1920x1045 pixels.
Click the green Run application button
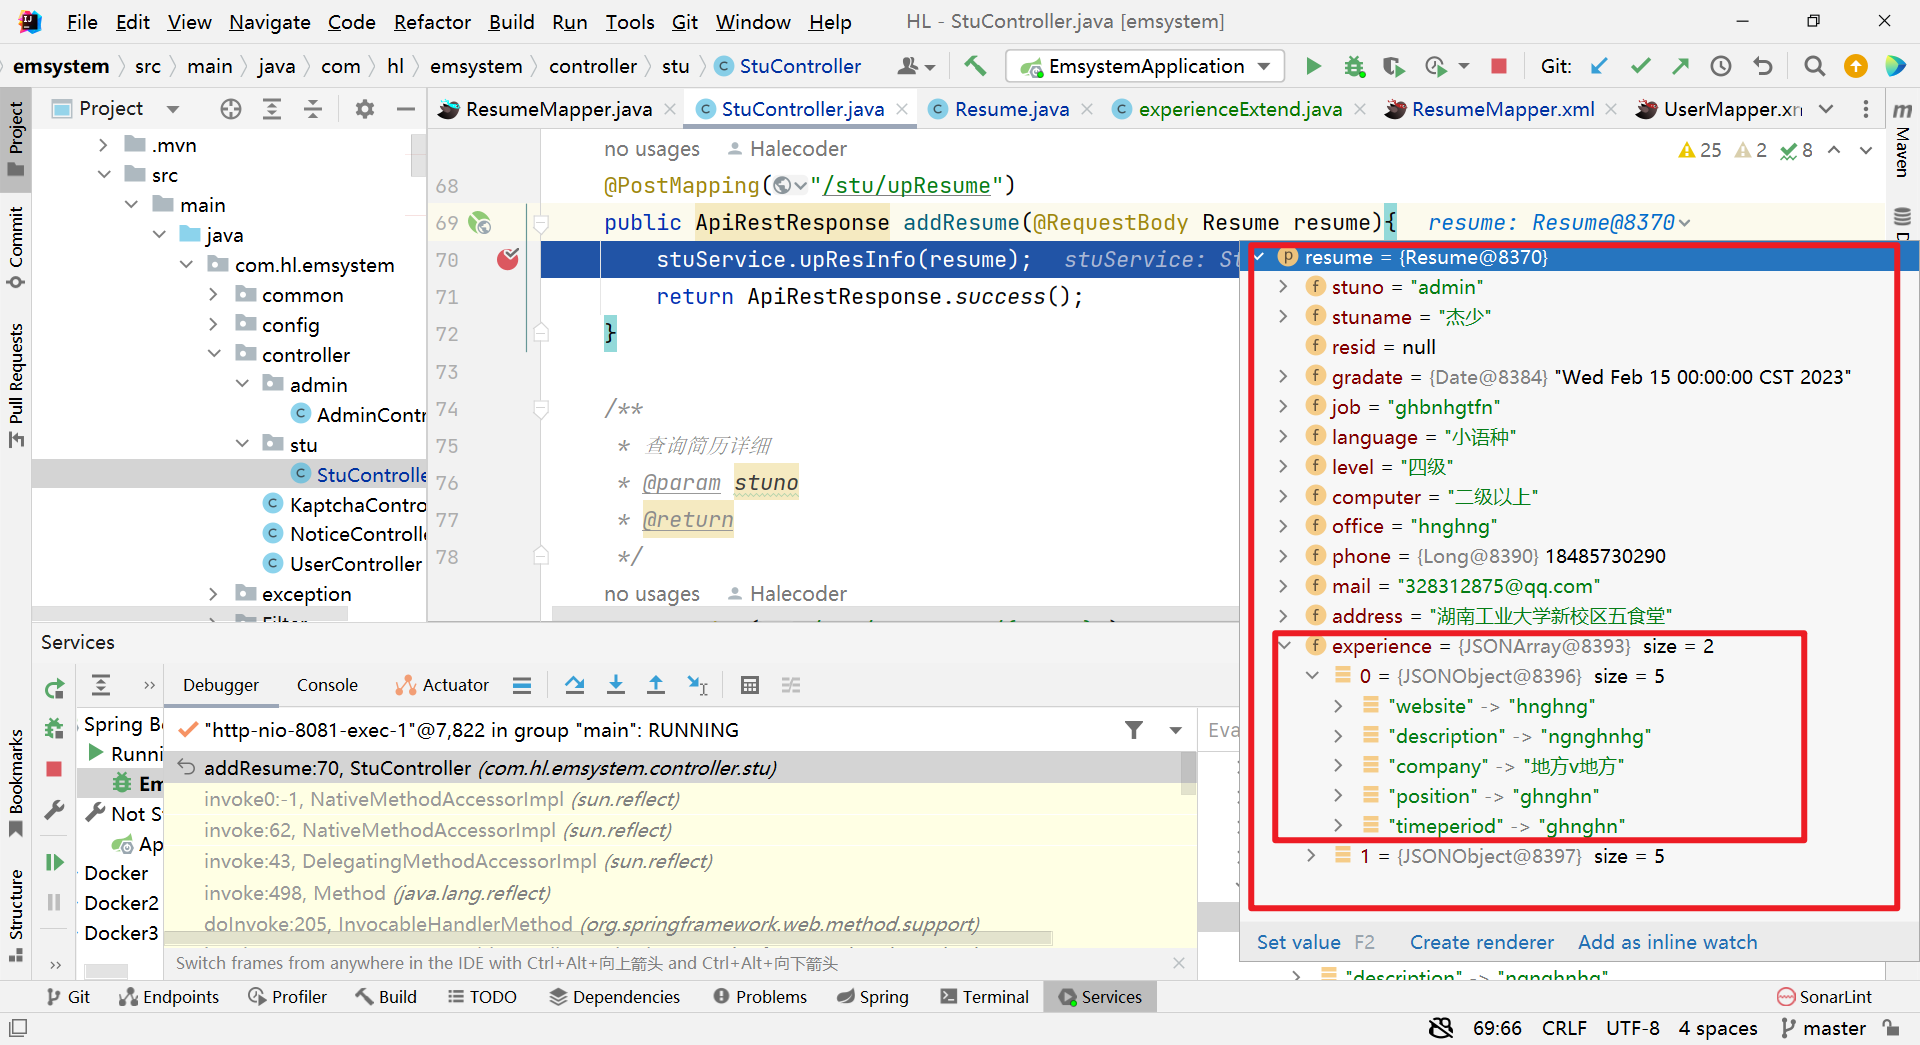(x=1313, y=66)
